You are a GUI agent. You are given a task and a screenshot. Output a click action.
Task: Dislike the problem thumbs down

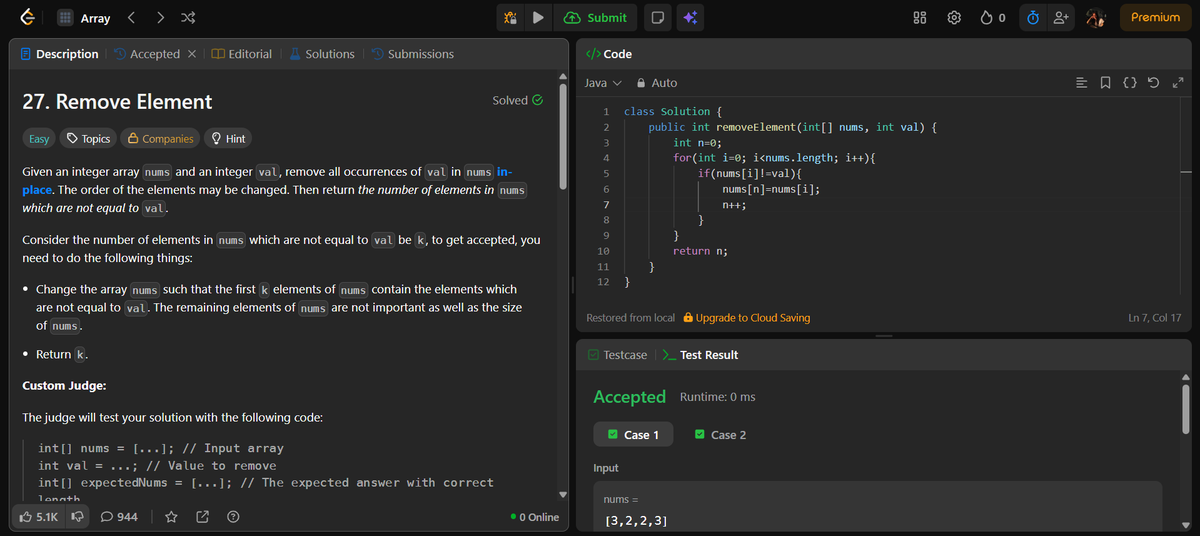coord(77,517)
